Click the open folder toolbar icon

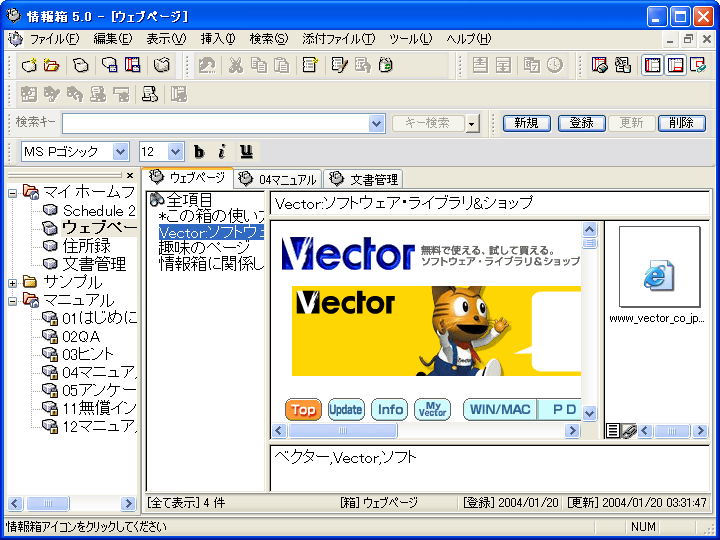click(x=51, y=66)
